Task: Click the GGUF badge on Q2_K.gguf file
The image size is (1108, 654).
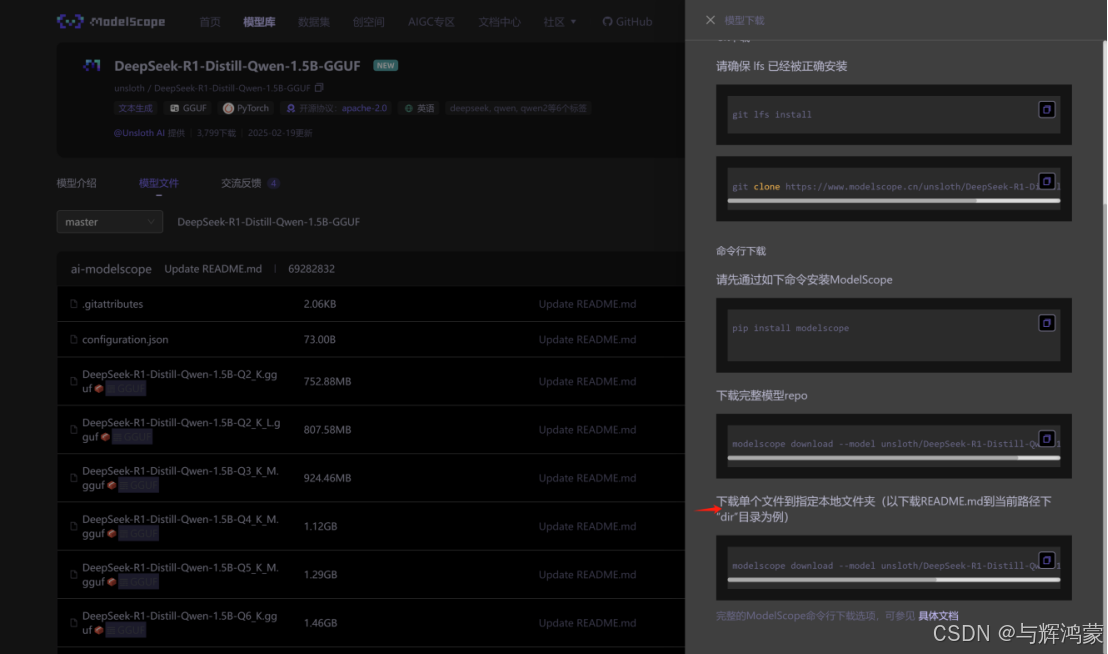Action: click(x=126, y=388)
